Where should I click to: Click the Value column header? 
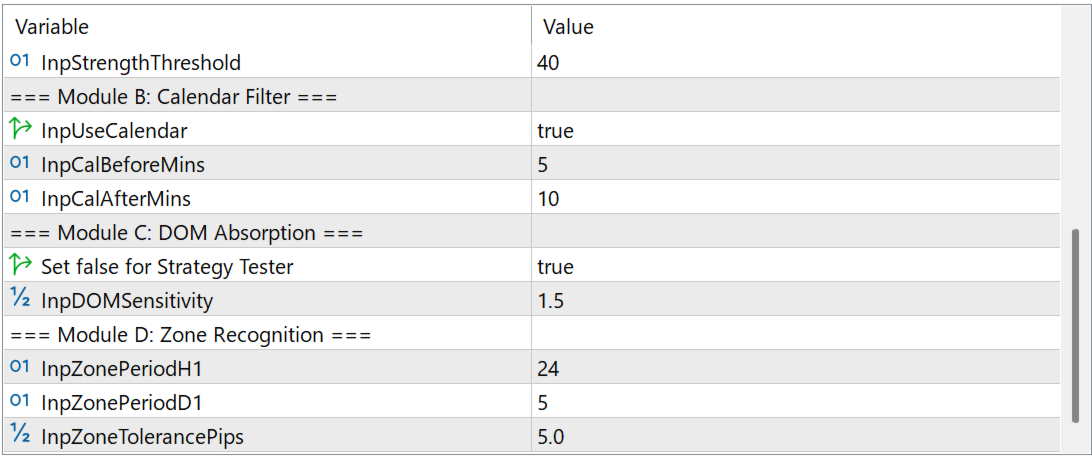[x=568, y=27]
